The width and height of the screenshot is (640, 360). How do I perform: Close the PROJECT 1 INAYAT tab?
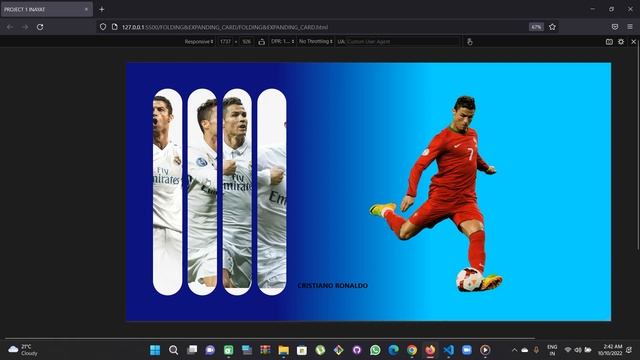86,9
